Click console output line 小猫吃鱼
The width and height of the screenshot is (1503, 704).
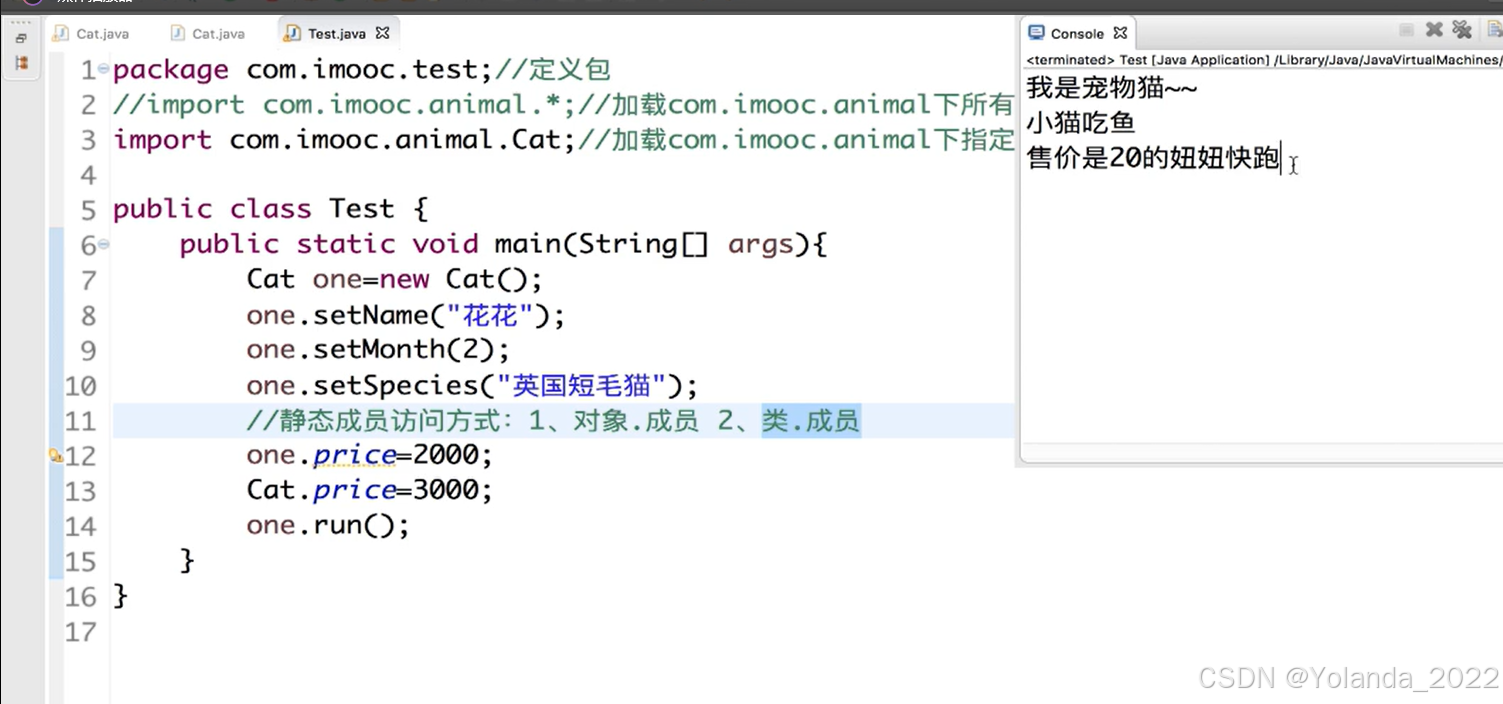coord(1081,123)
